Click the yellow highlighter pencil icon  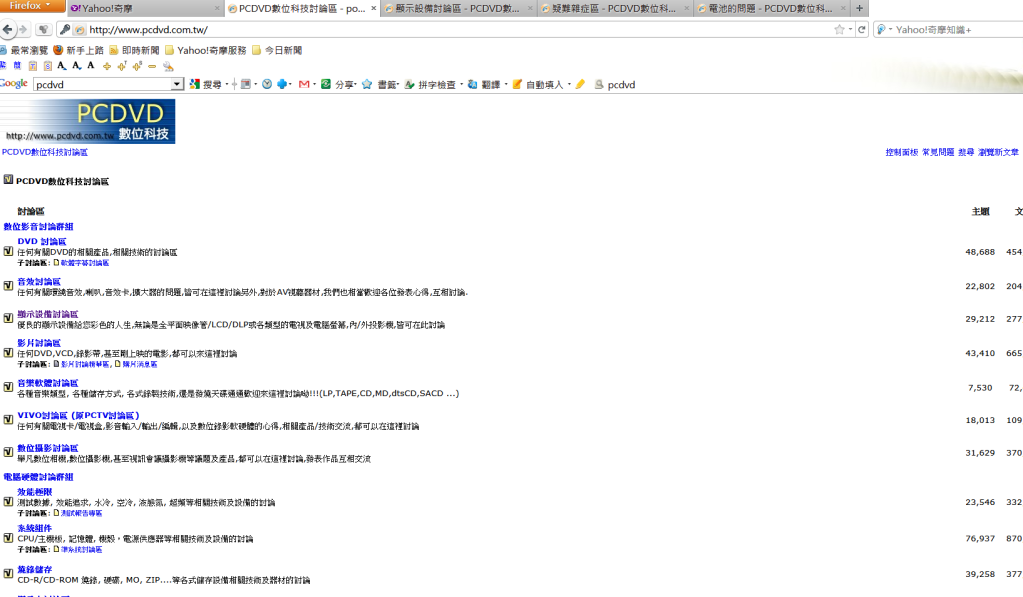click(x=581, y=85)
